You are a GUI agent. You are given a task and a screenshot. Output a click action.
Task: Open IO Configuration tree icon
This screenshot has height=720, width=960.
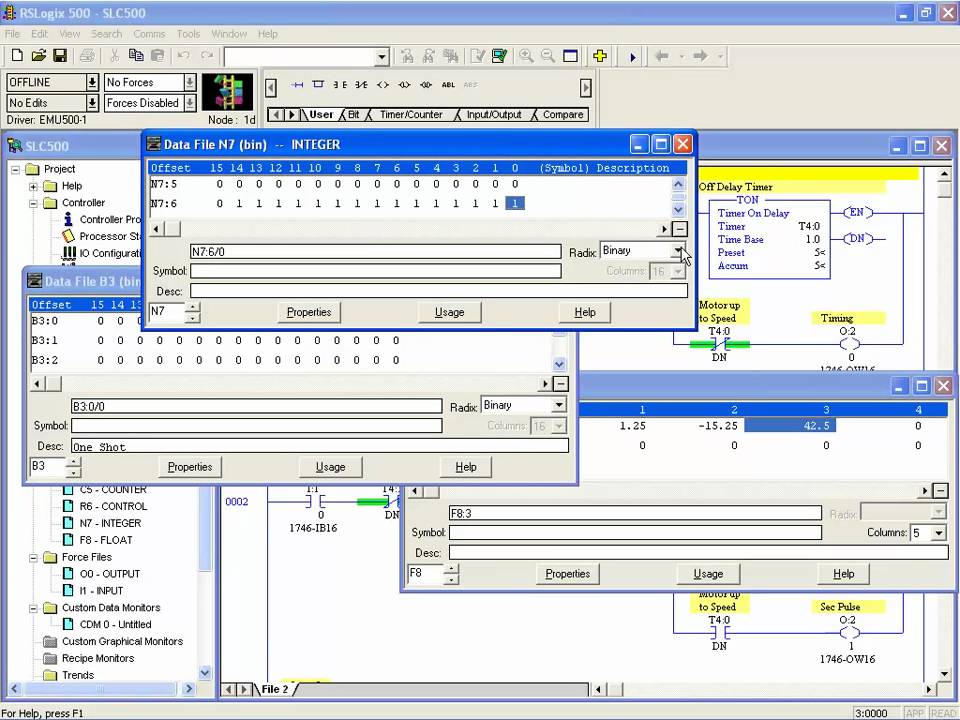pos(69,252)
